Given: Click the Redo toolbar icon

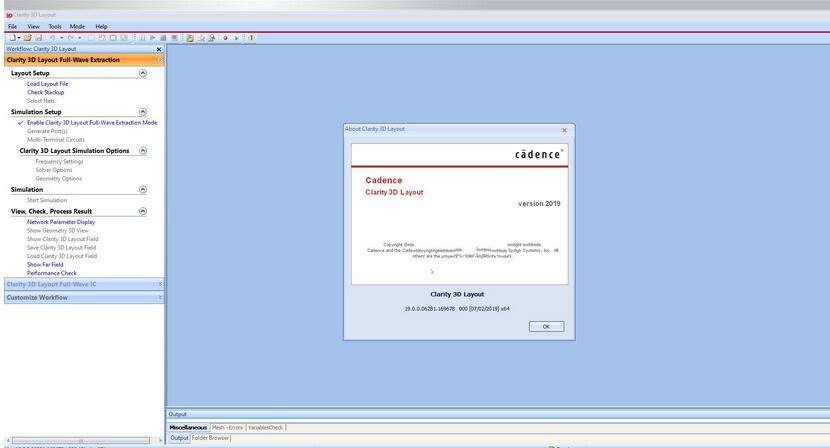Looking at the screenshot, I should pyautogui.click(x=70, y=38).
